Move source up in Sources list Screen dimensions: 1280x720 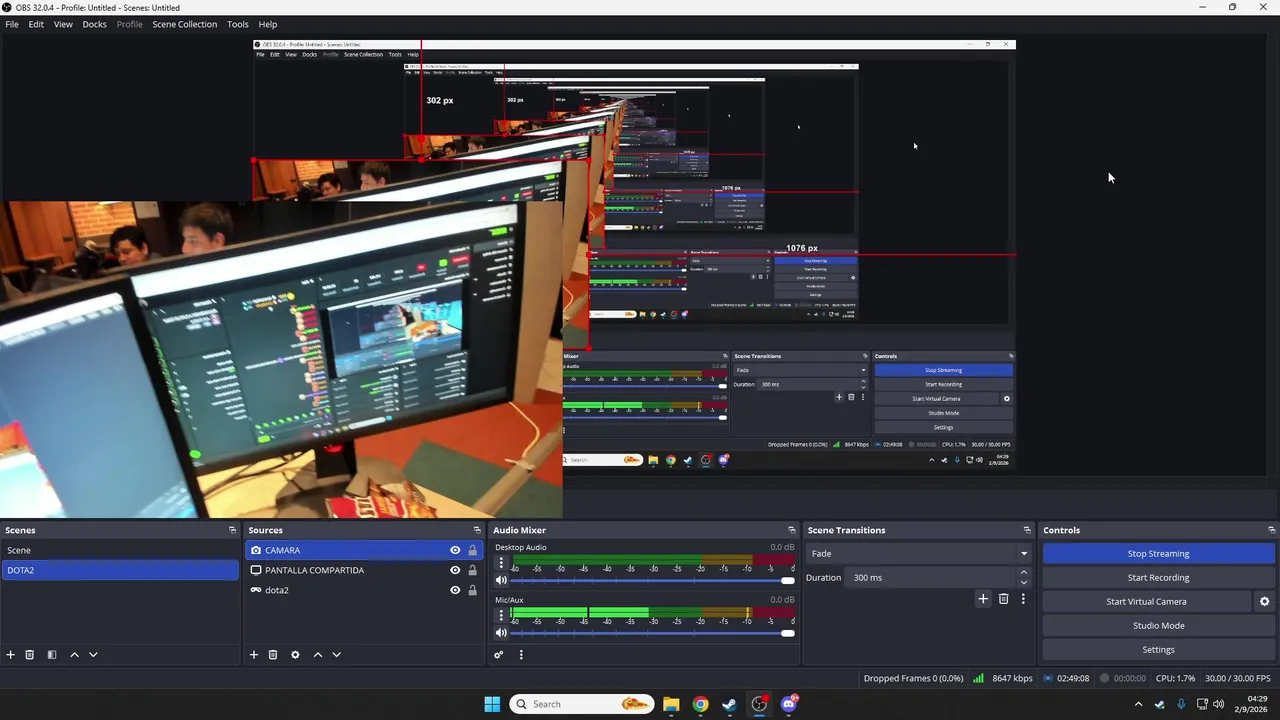click(318, 655)
